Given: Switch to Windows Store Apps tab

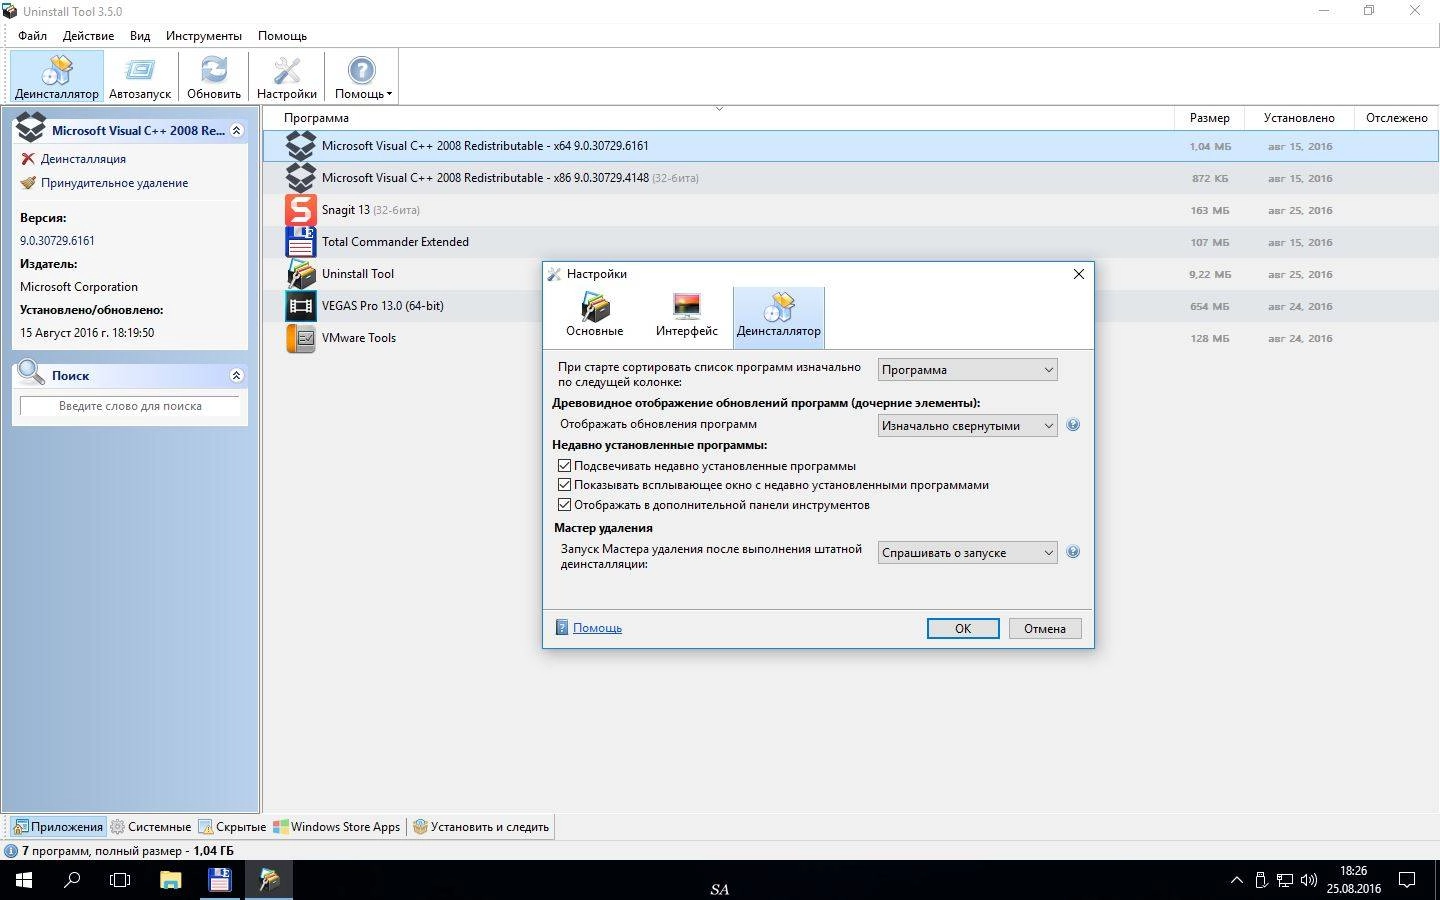Looking at the screenshot, I should tap(337, 827).
